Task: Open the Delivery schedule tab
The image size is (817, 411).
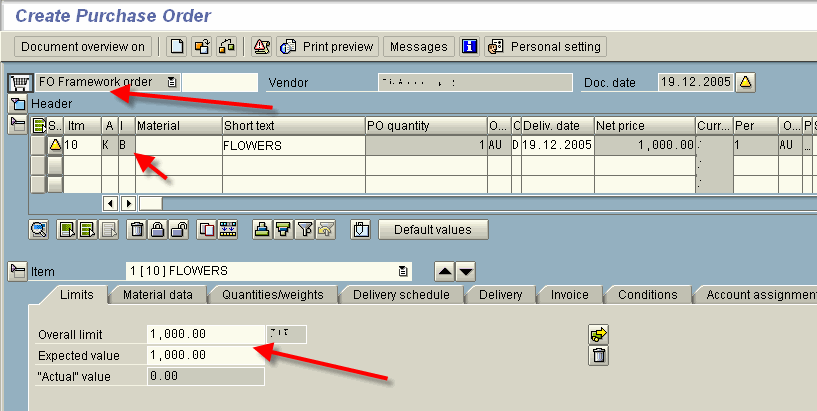Action: [401, 295]
